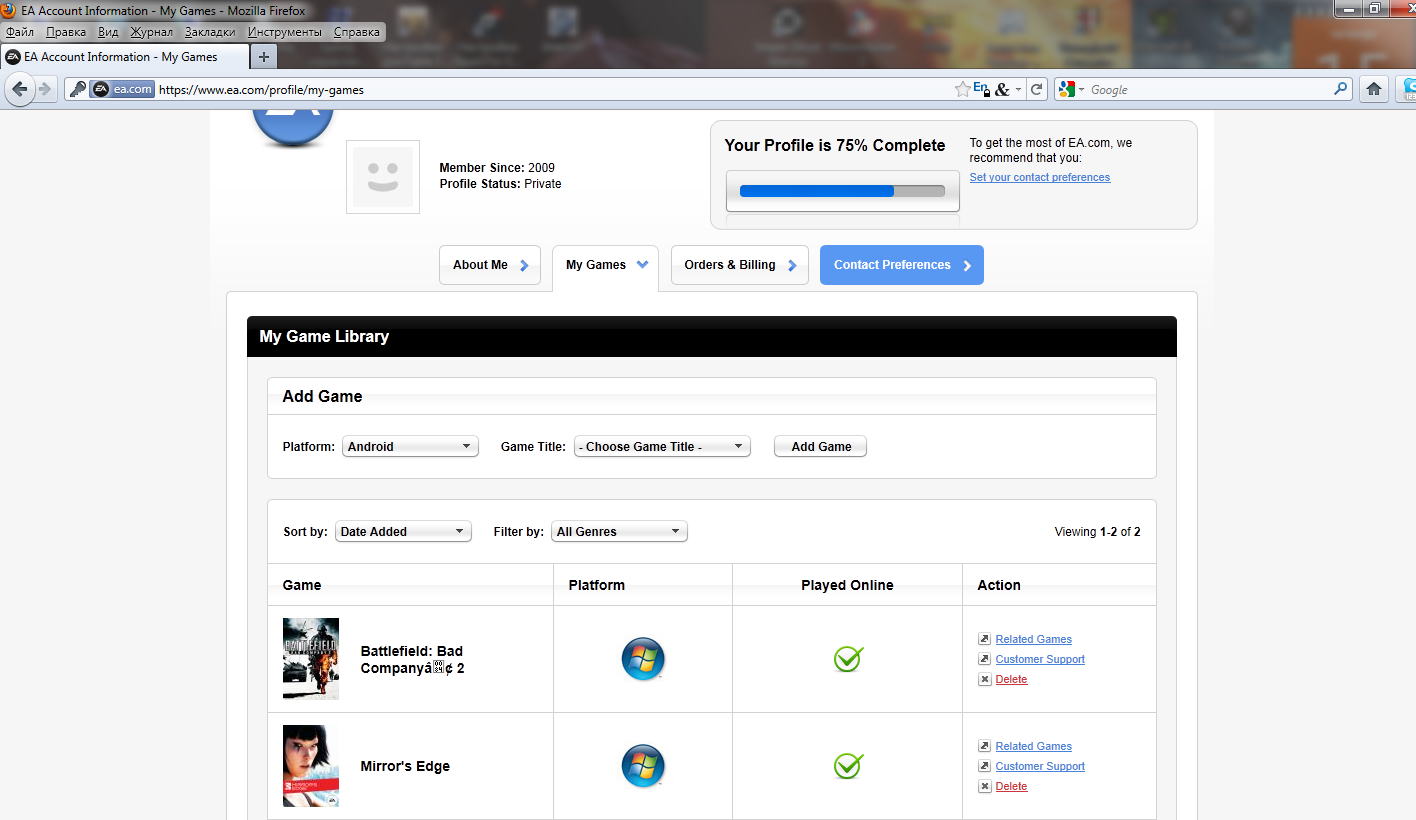The height and width of the screenshot is (820, 1416).
Task: Click the search magnifier in the Google box
Action: [1341, 89]
